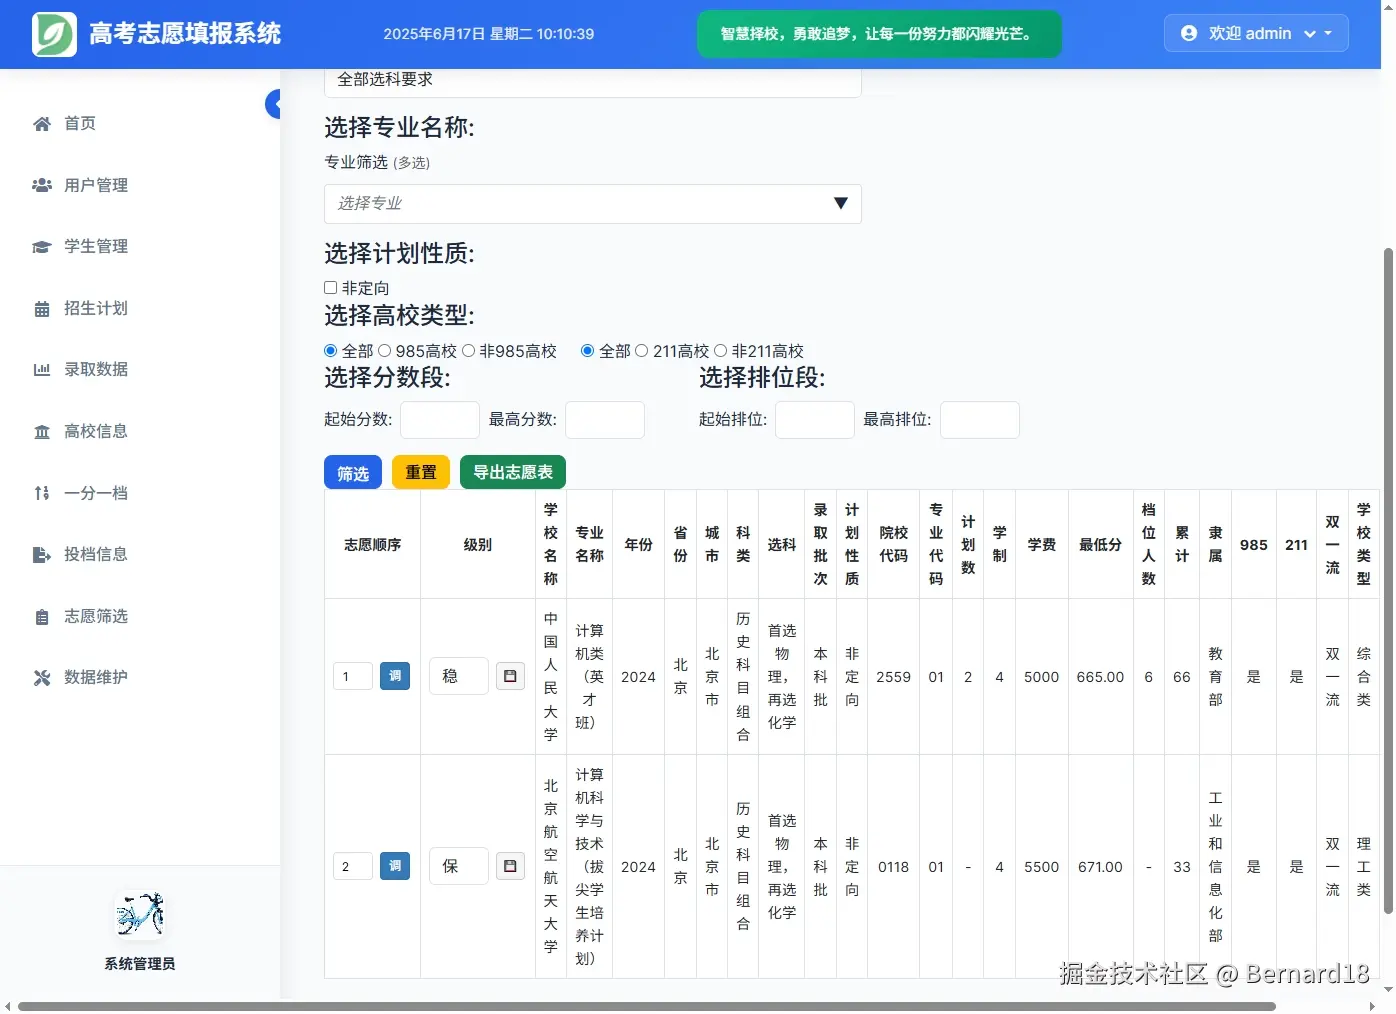Collapse the sidebar with the blue arrow
1396x1014 pixels.
(x=273, y=104)
